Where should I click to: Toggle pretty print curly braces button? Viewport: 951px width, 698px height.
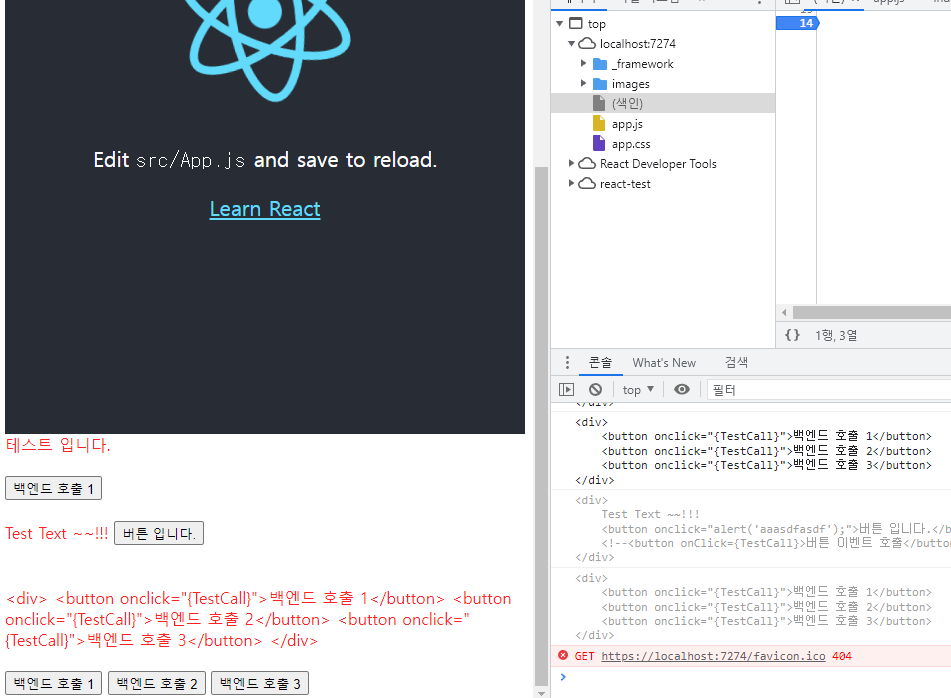792,335
